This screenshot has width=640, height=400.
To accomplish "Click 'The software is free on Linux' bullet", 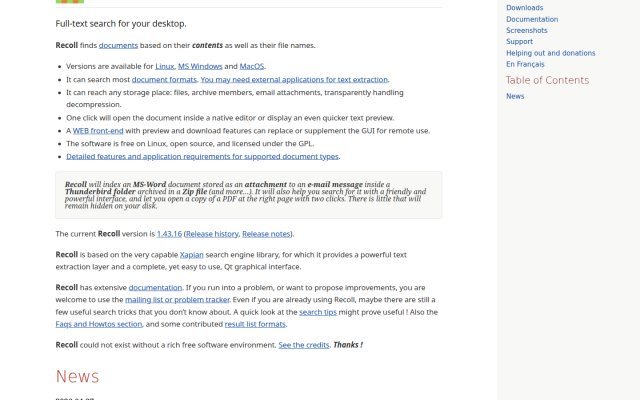I will [190, 144].
